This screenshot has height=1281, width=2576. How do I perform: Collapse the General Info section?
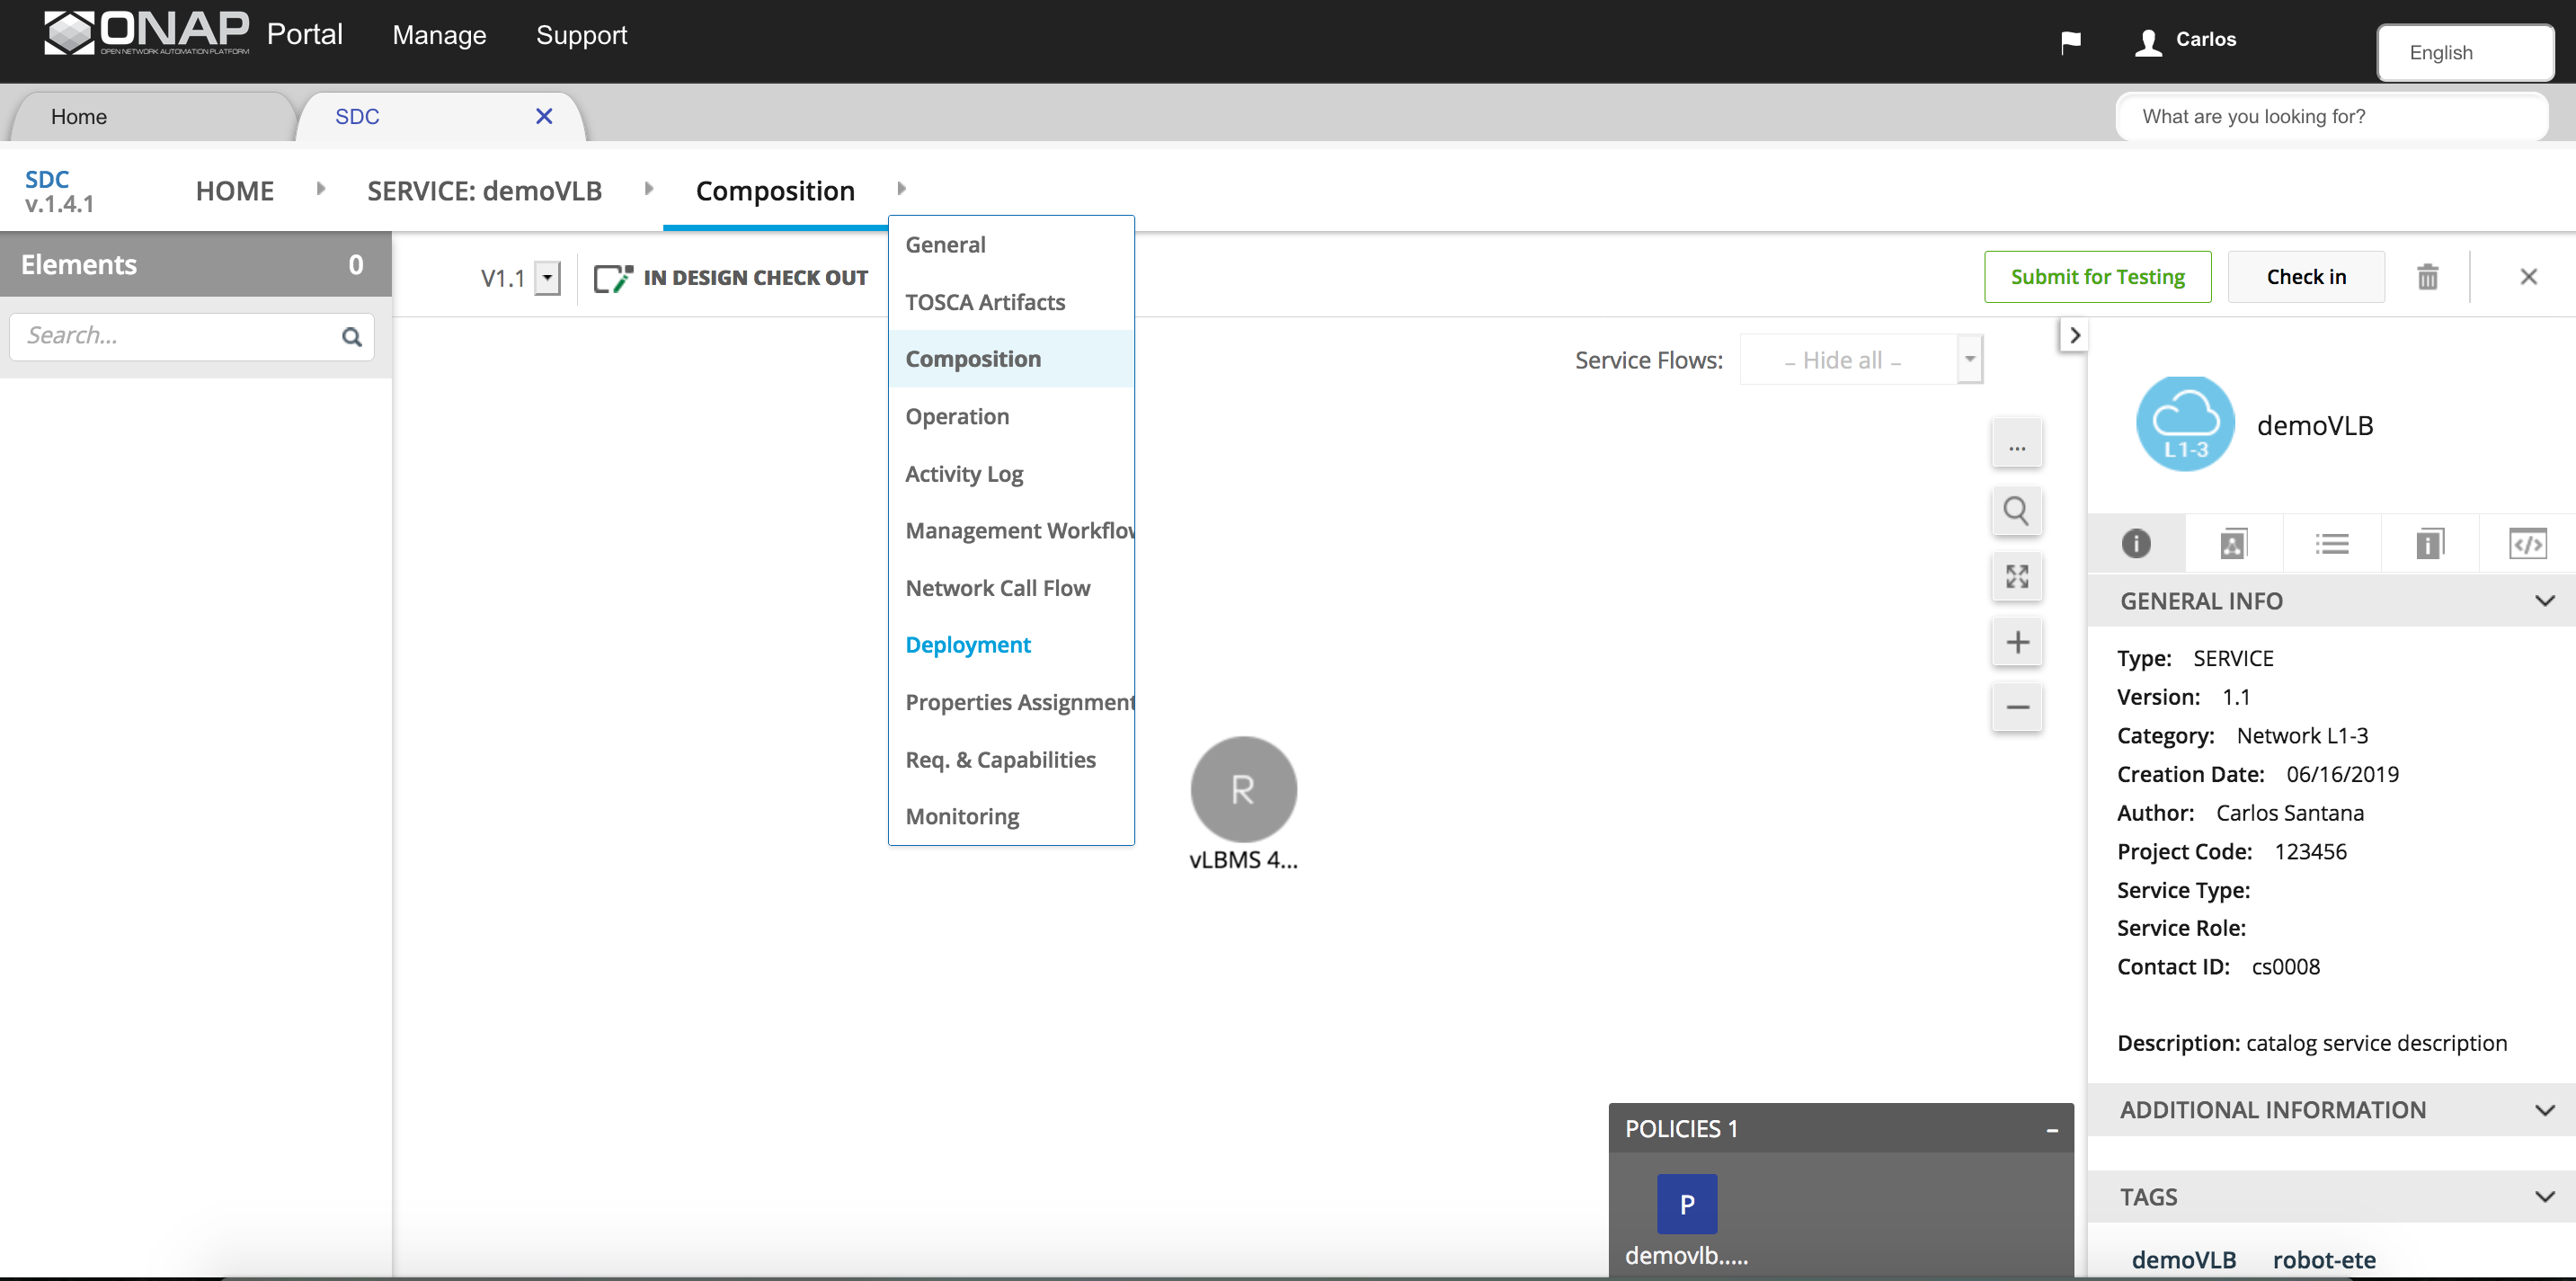point(2544,601)
